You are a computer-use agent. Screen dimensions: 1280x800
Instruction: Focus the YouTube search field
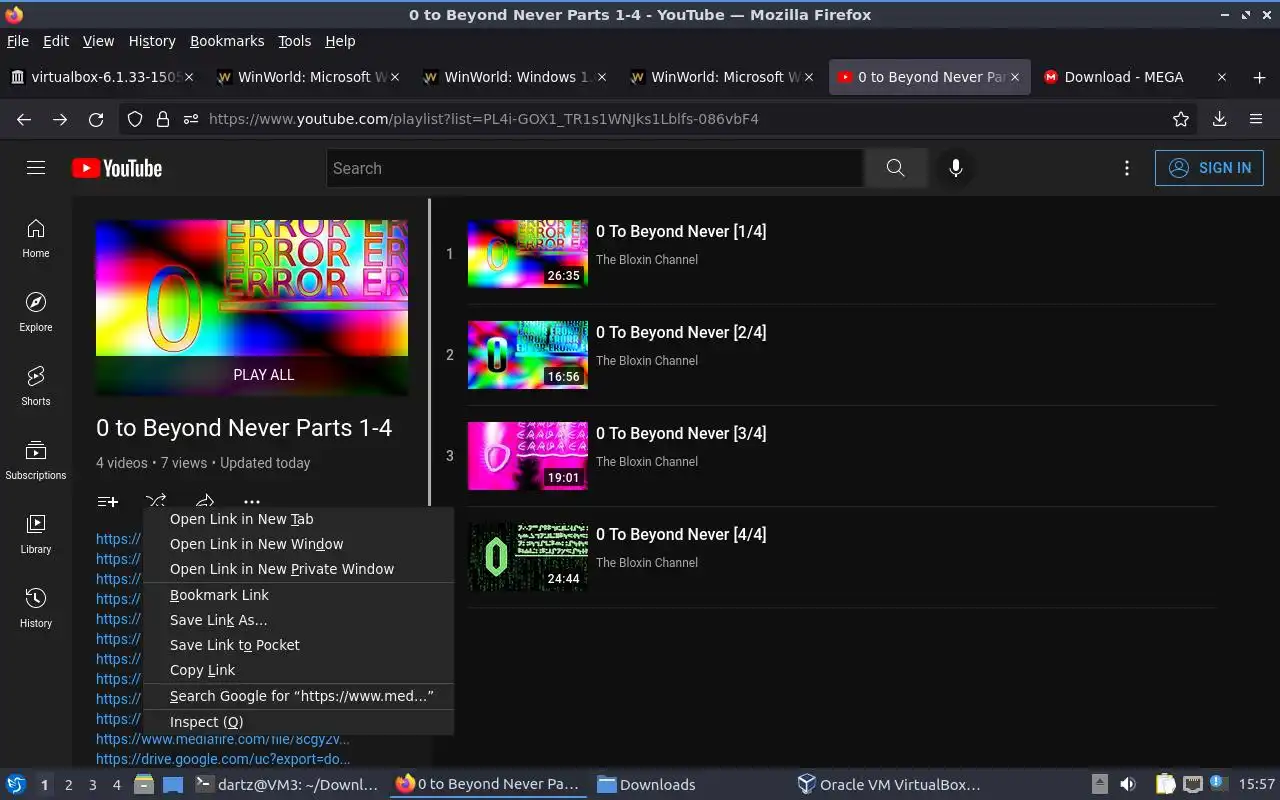[595, 168]
